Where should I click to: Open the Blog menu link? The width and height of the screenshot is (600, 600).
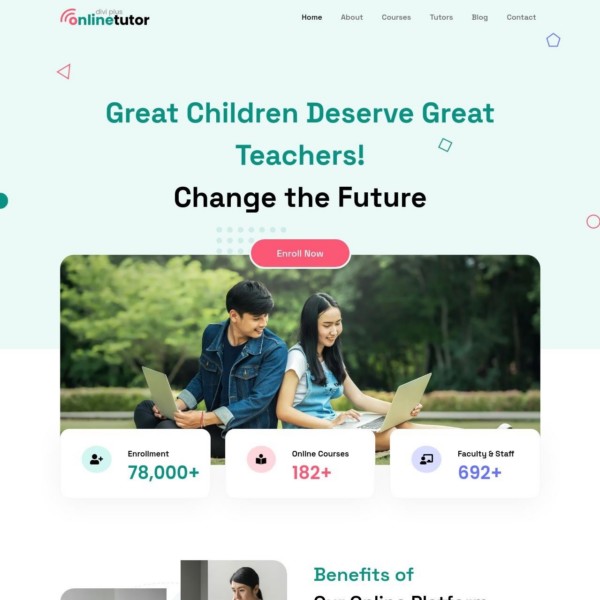pyautogui.click(x=479, y=17)
